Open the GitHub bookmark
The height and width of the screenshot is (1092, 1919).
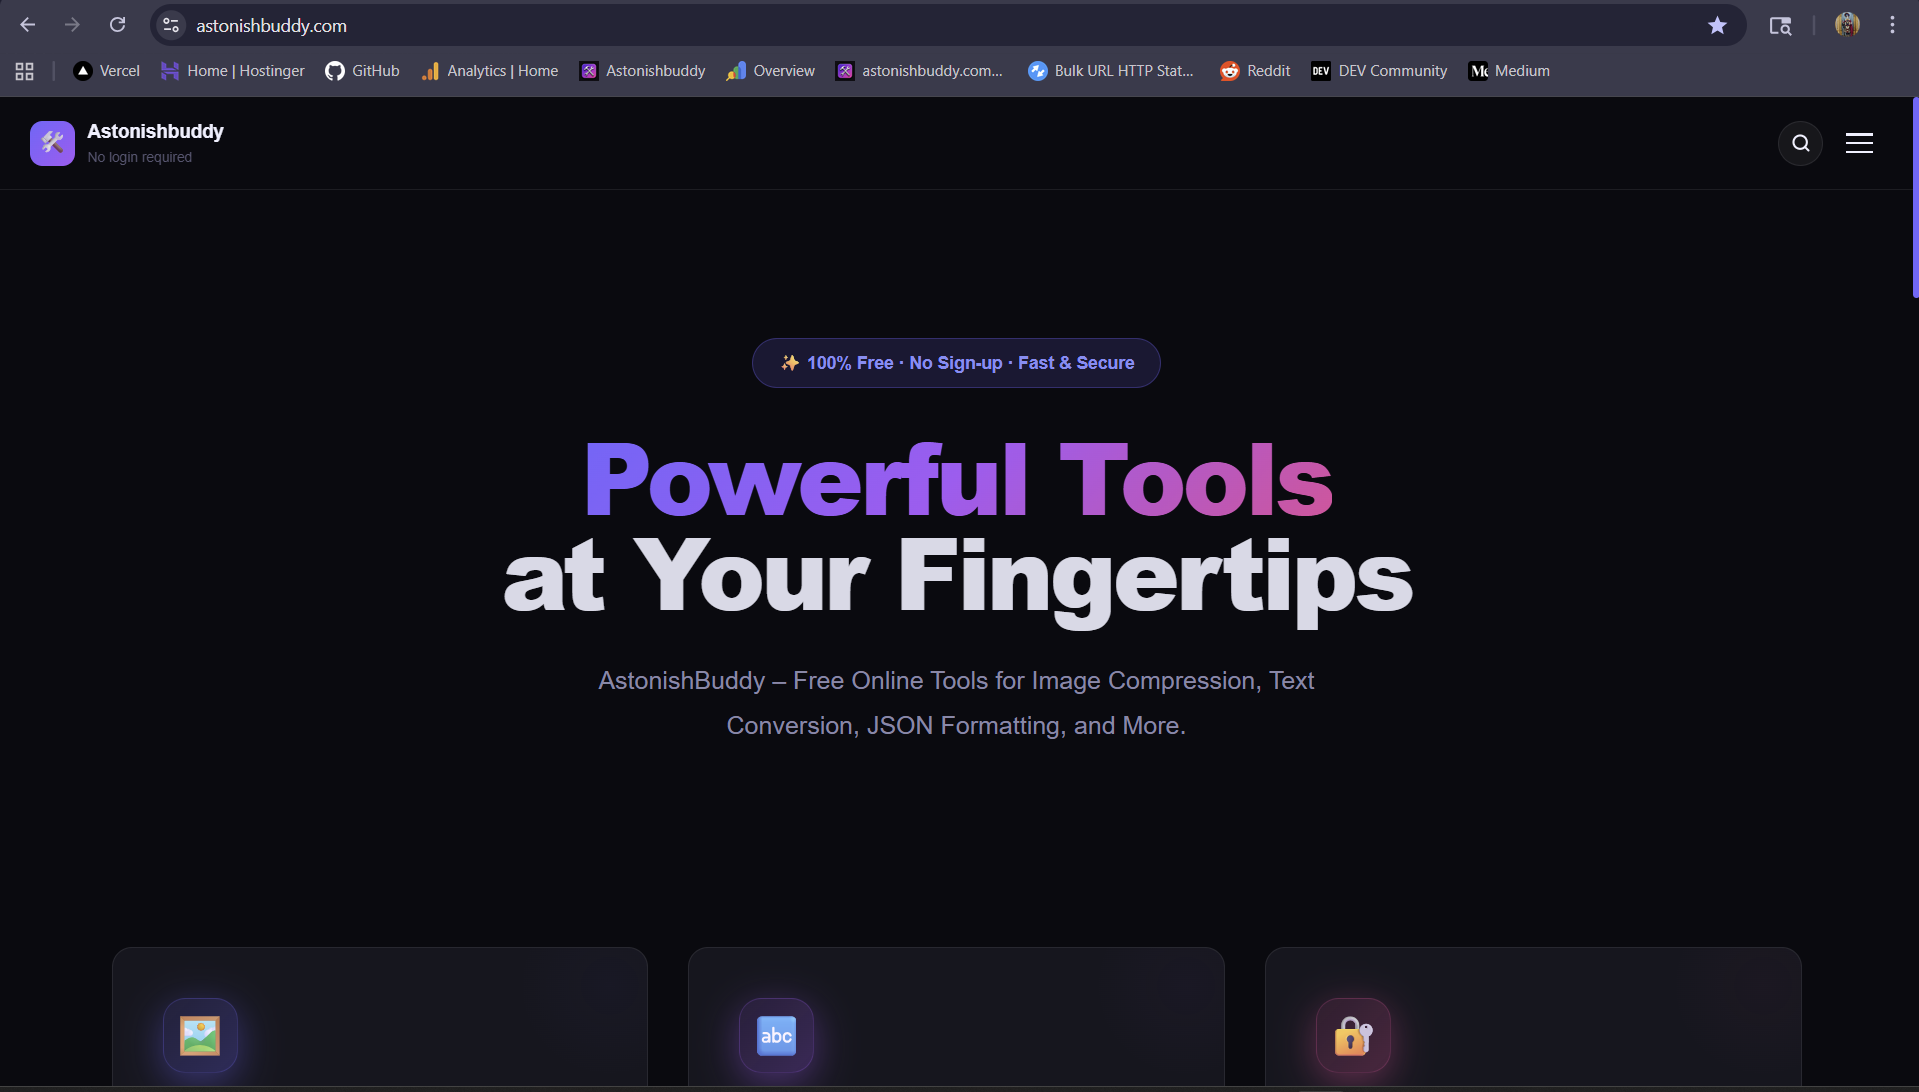363,71
